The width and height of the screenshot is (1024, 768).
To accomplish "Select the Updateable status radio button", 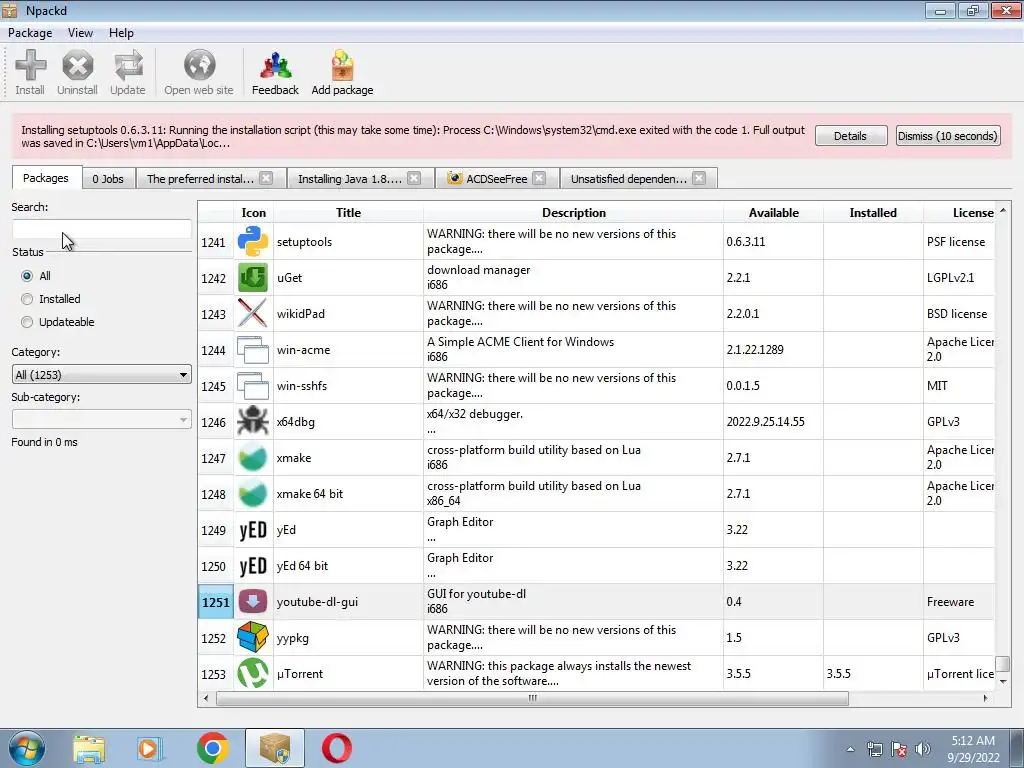I will [x=27, y=322].
